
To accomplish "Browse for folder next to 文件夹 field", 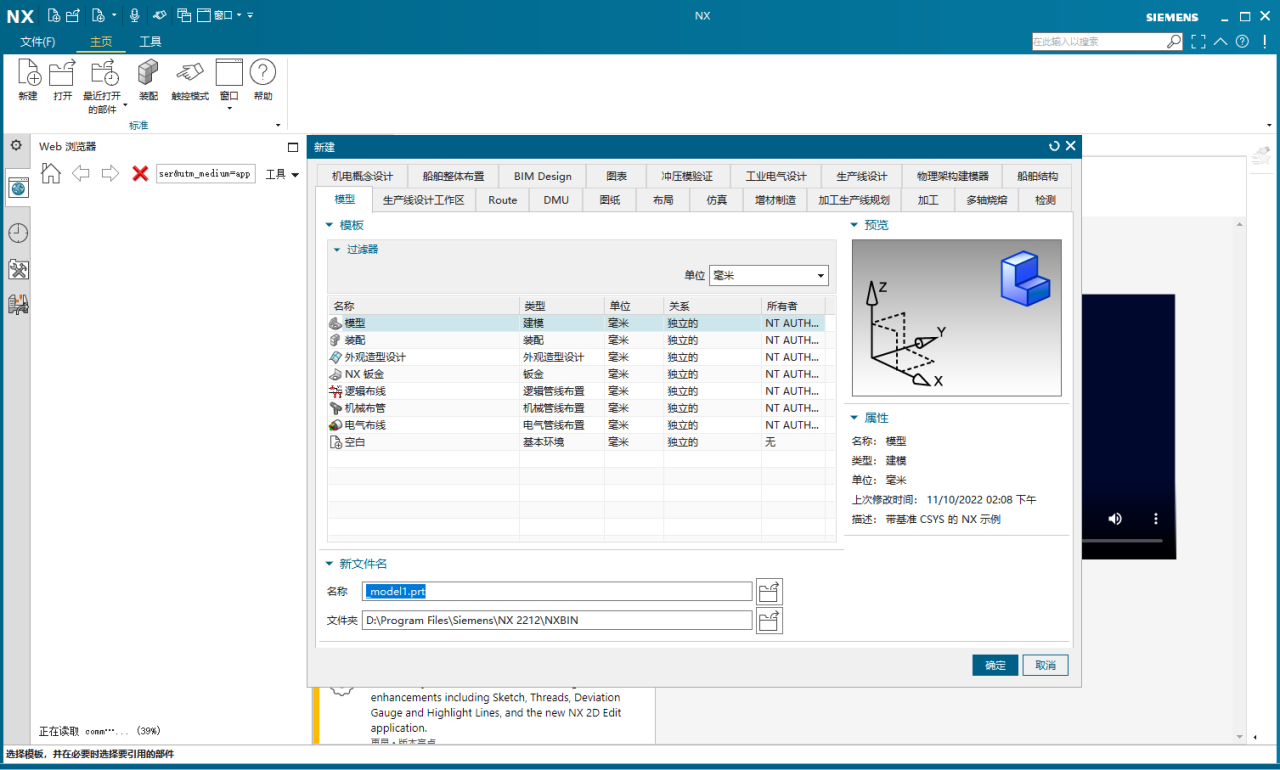I will (769, 621).
